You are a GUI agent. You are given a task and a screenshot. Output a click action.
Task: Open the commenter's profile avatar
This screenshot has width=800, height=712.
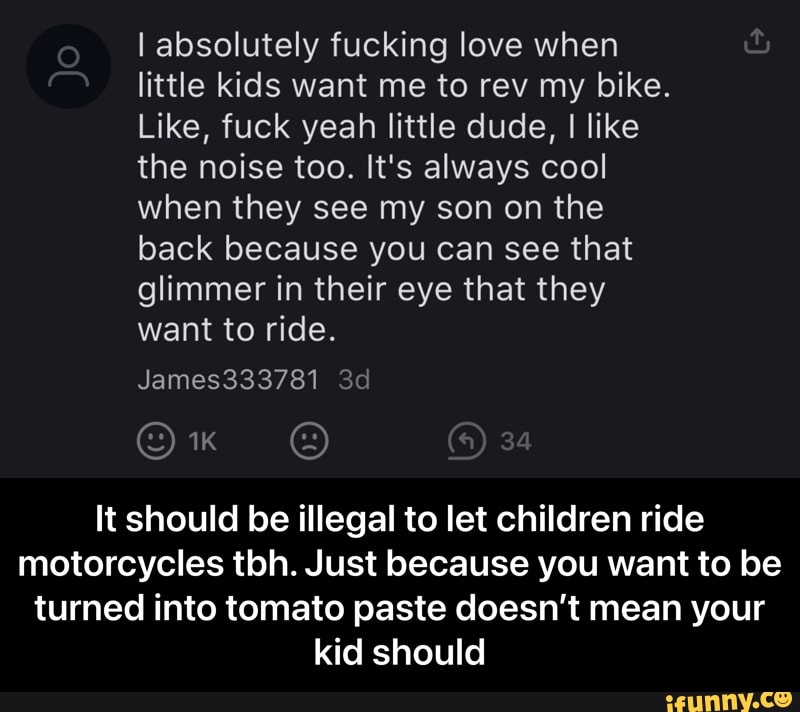pos(68,66)
